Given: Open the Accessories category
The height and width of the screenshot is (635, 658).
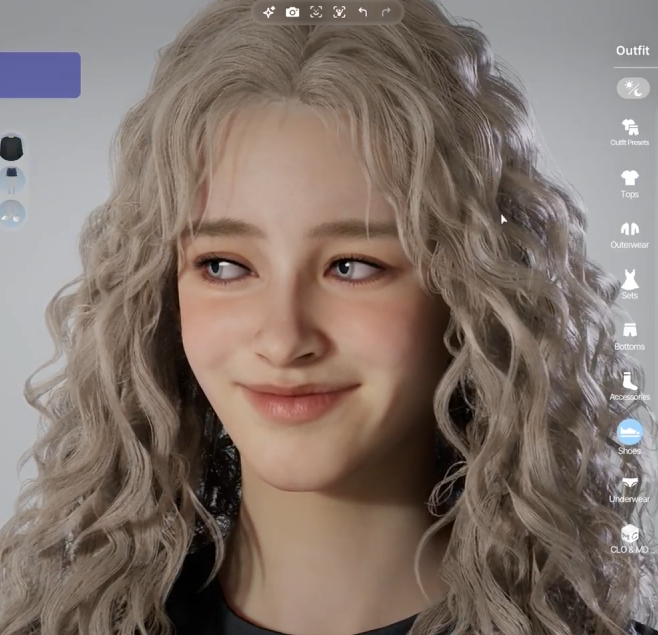Looking at the screenshot, I should pos(629,386).
